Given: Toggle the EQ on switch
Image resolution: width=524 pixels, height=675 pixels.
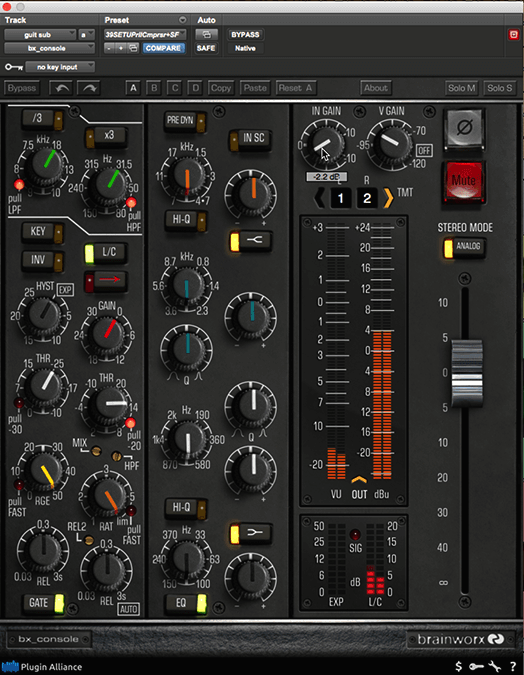Looking at the screenshot, I should tap(186, 604).
